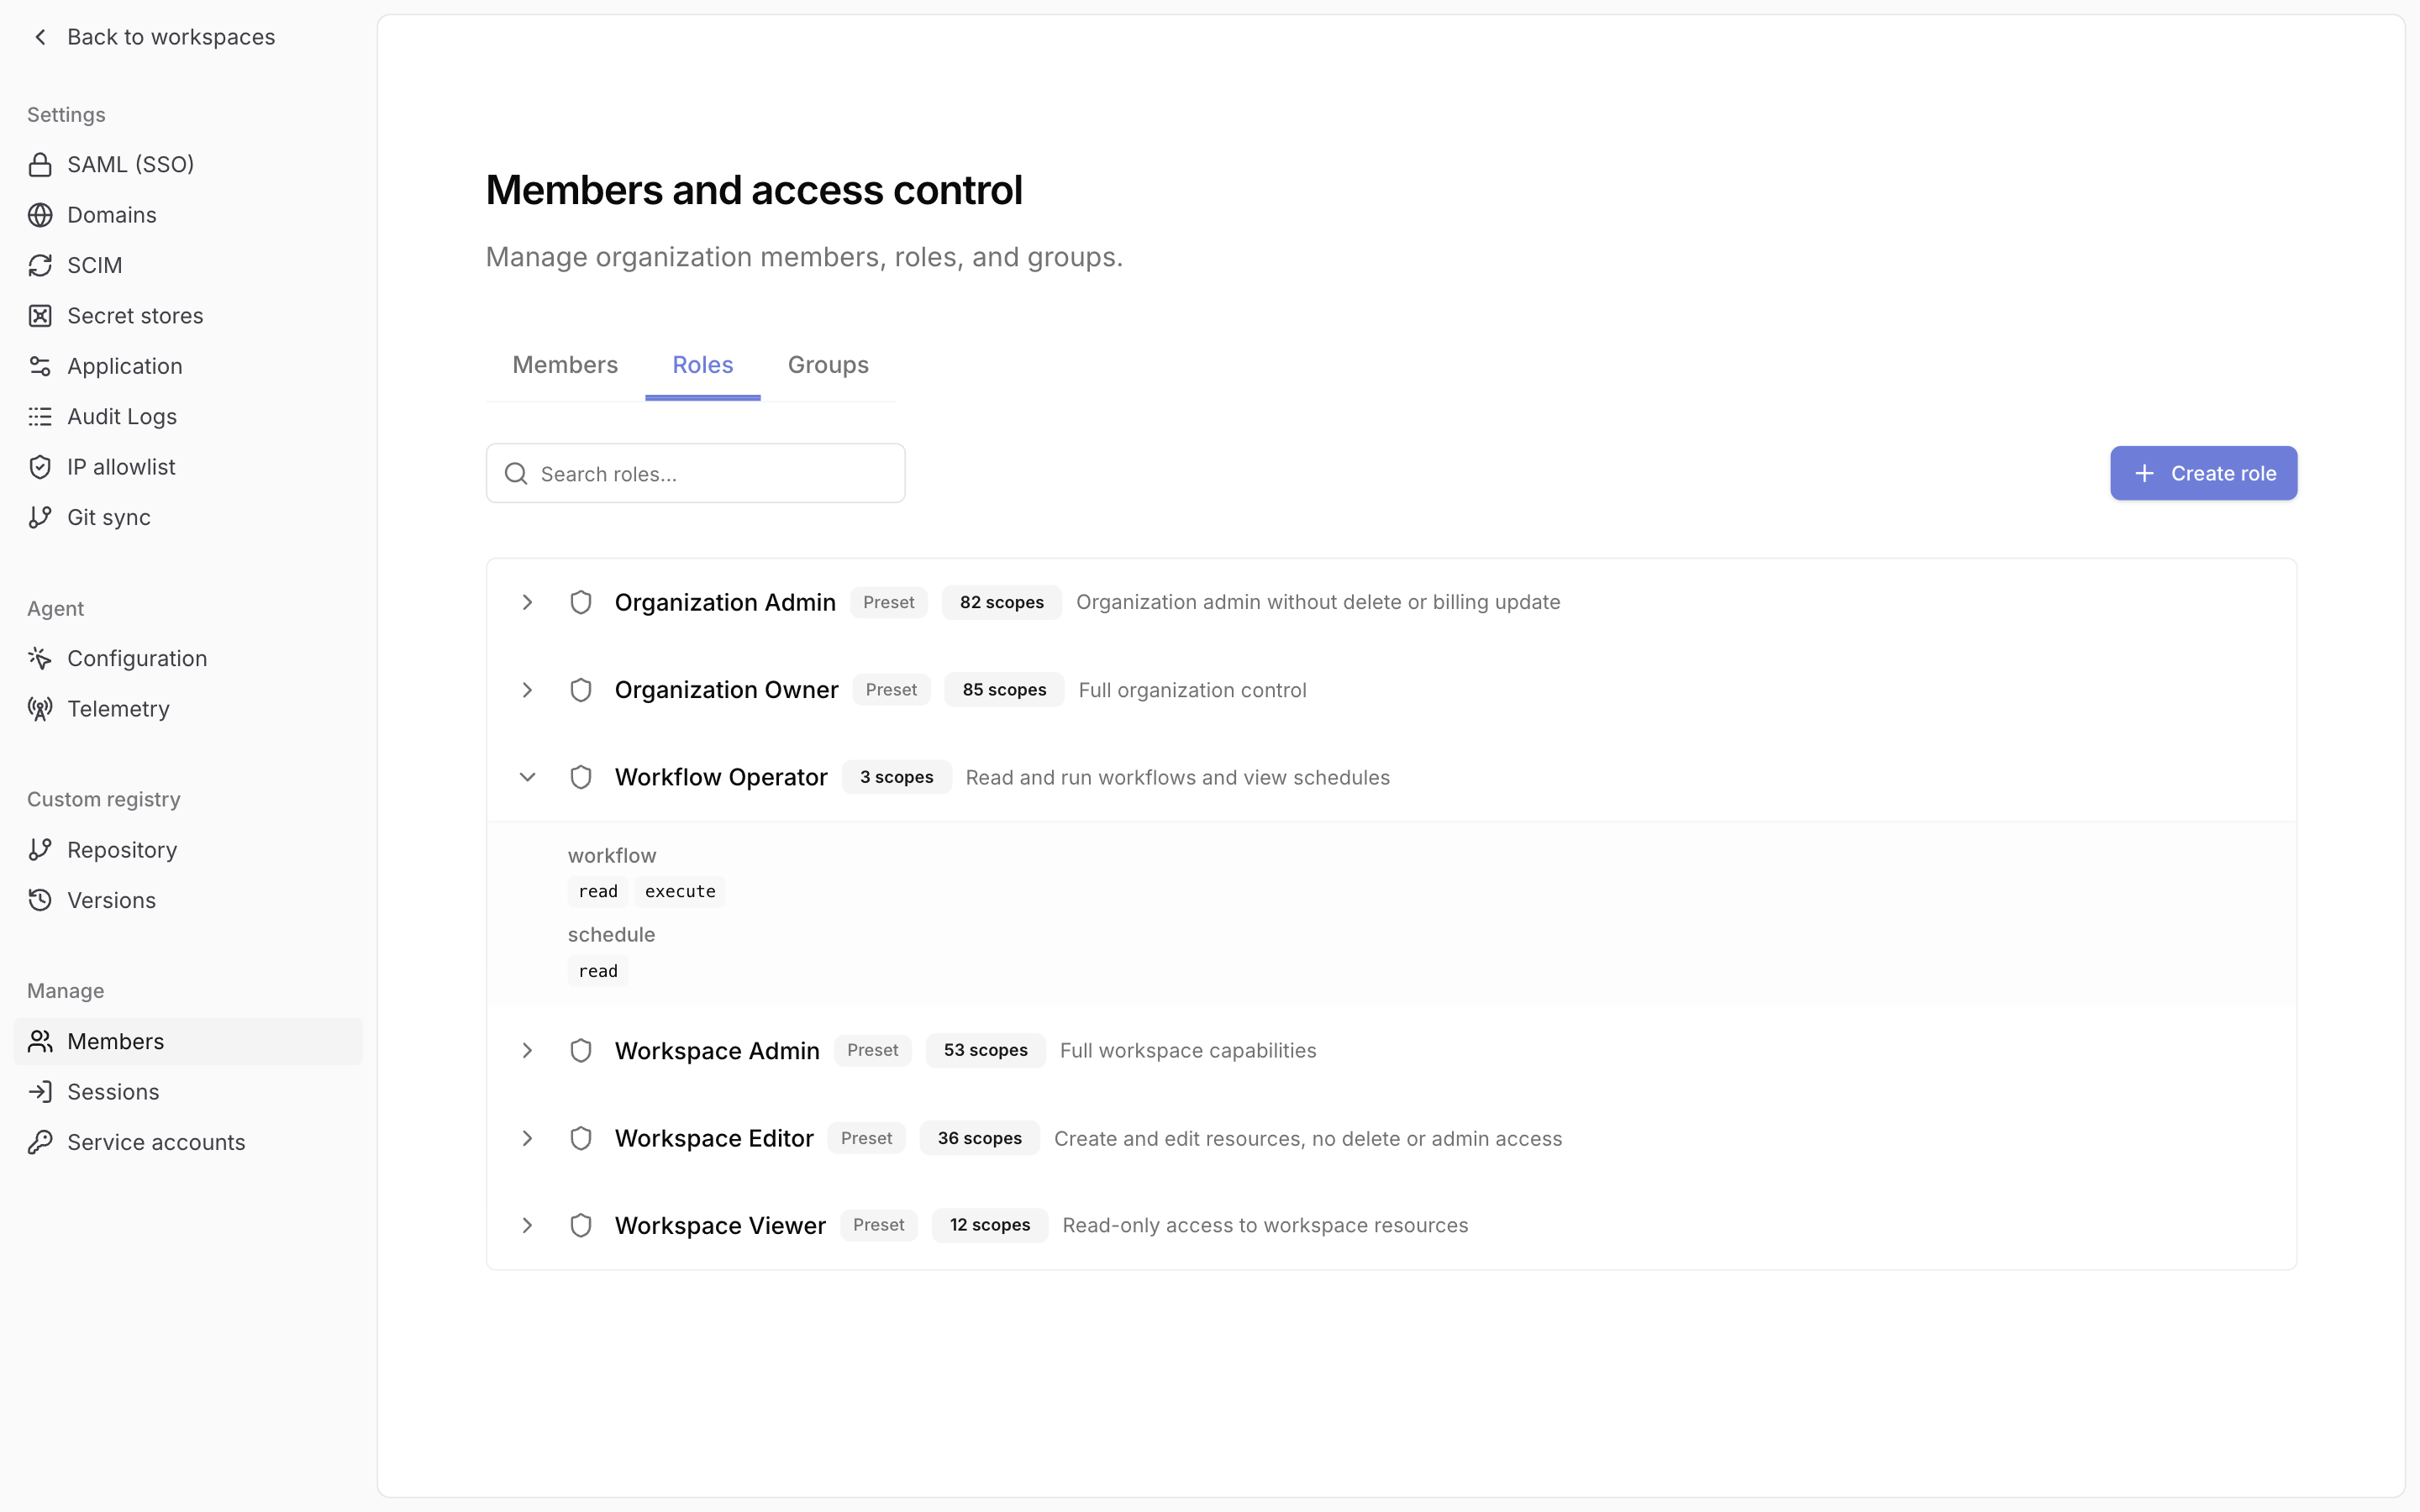Viewport: 2420px width, 1512px height.
Task: Switch to the Members tab
Action: (x=565, y=365)
